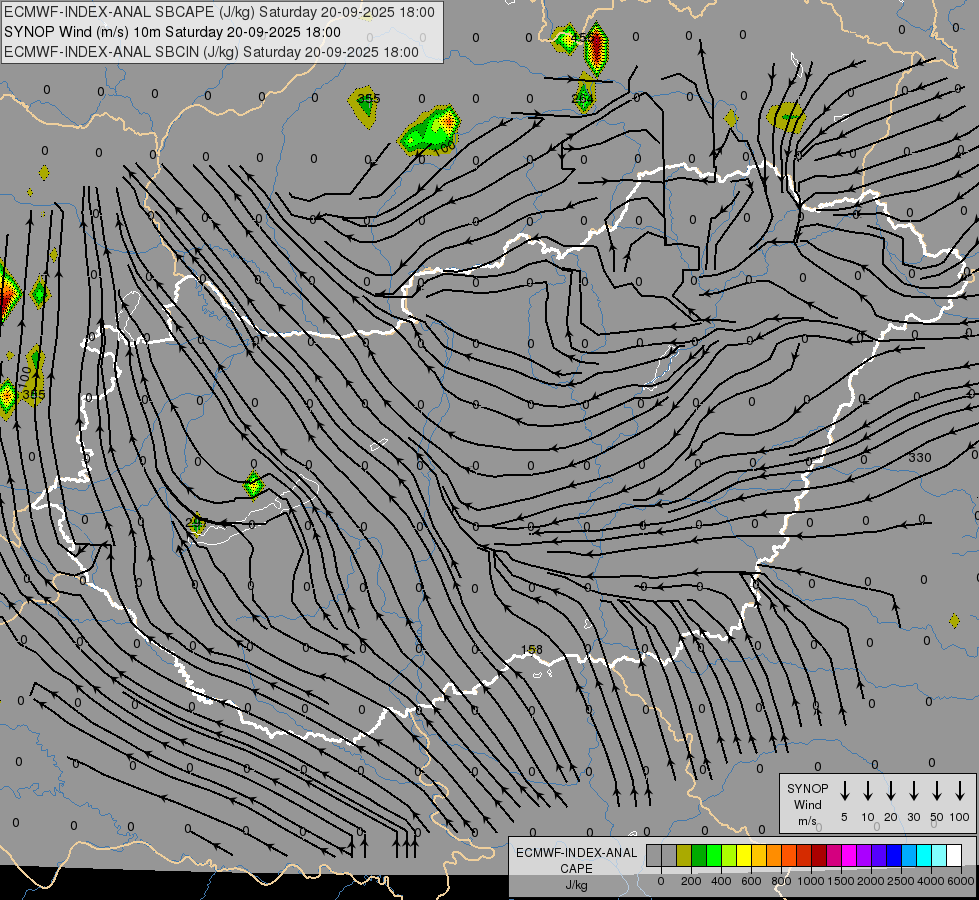Viewport: 979px width, 900px height.
Task: Click the 200 tick label on CAPE scale
Action: (x=691, y=881)
